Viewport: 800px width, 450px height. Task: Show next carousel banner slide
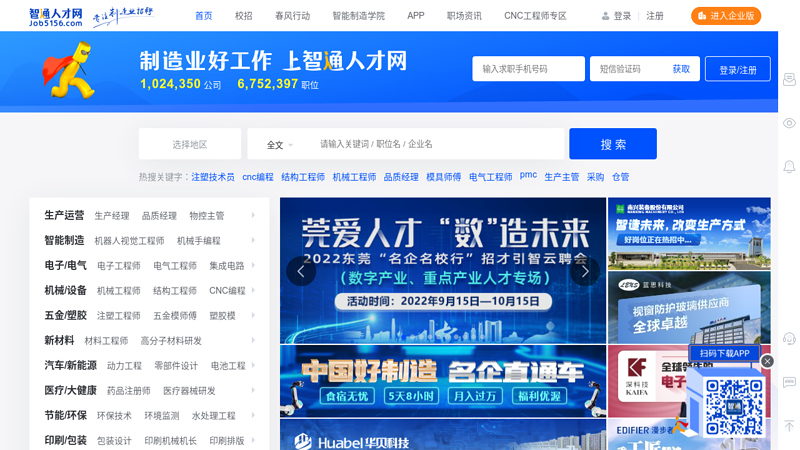coord(585,271)
